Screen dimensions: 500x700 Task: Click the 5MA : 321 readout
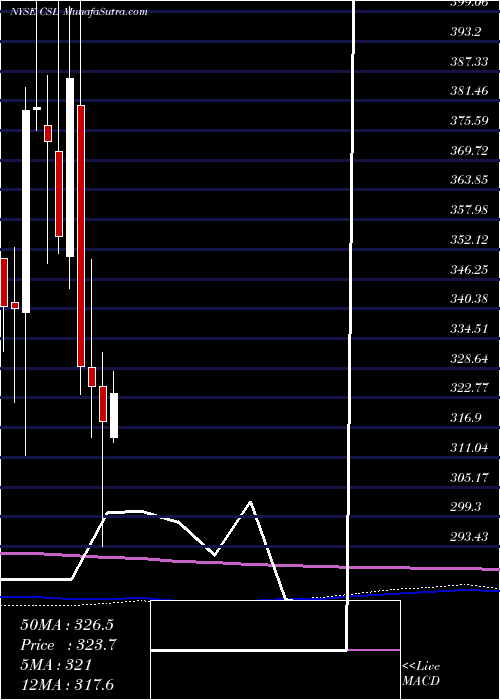(56, 665)
